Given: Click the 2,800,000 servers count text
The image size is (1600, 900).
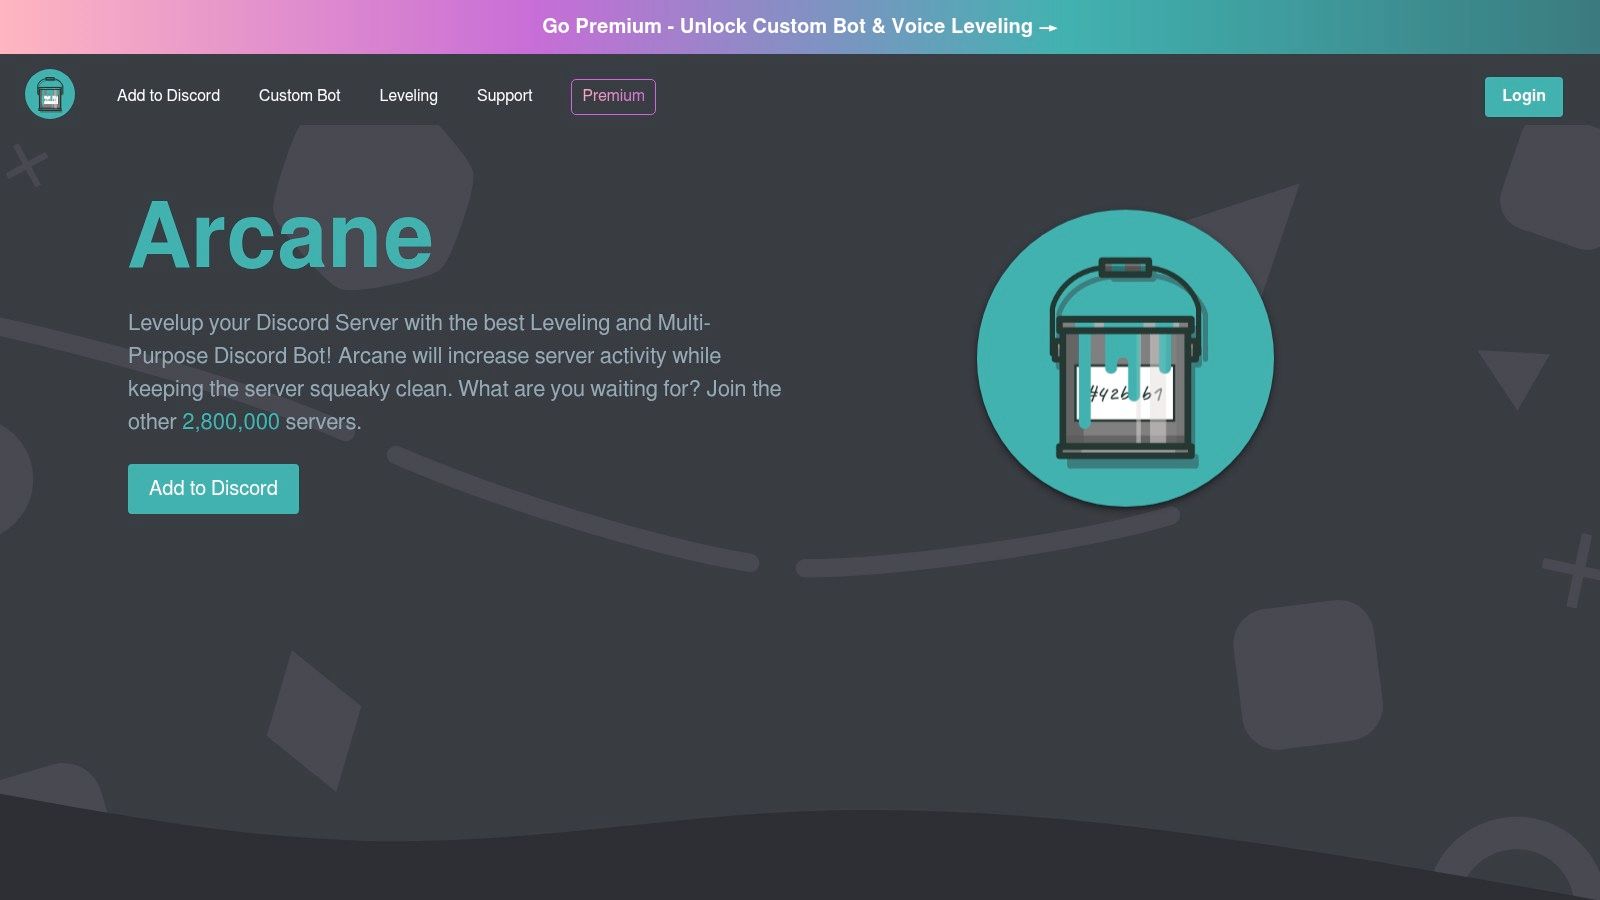Looking at the screenshot, I should click(x=231, y=422).
